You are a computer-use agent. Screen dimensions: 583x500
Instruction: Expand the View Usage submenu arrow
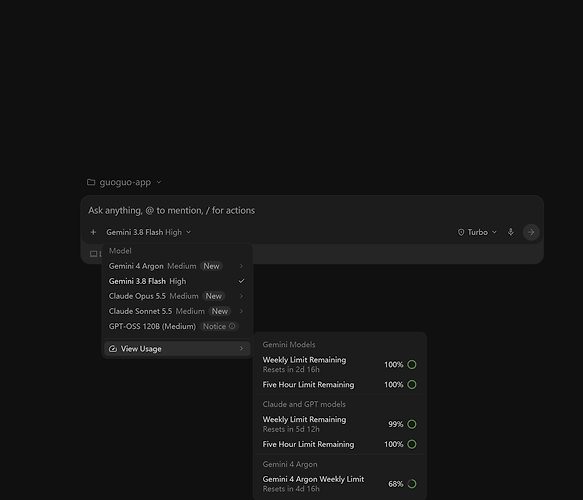coord(241,349)
